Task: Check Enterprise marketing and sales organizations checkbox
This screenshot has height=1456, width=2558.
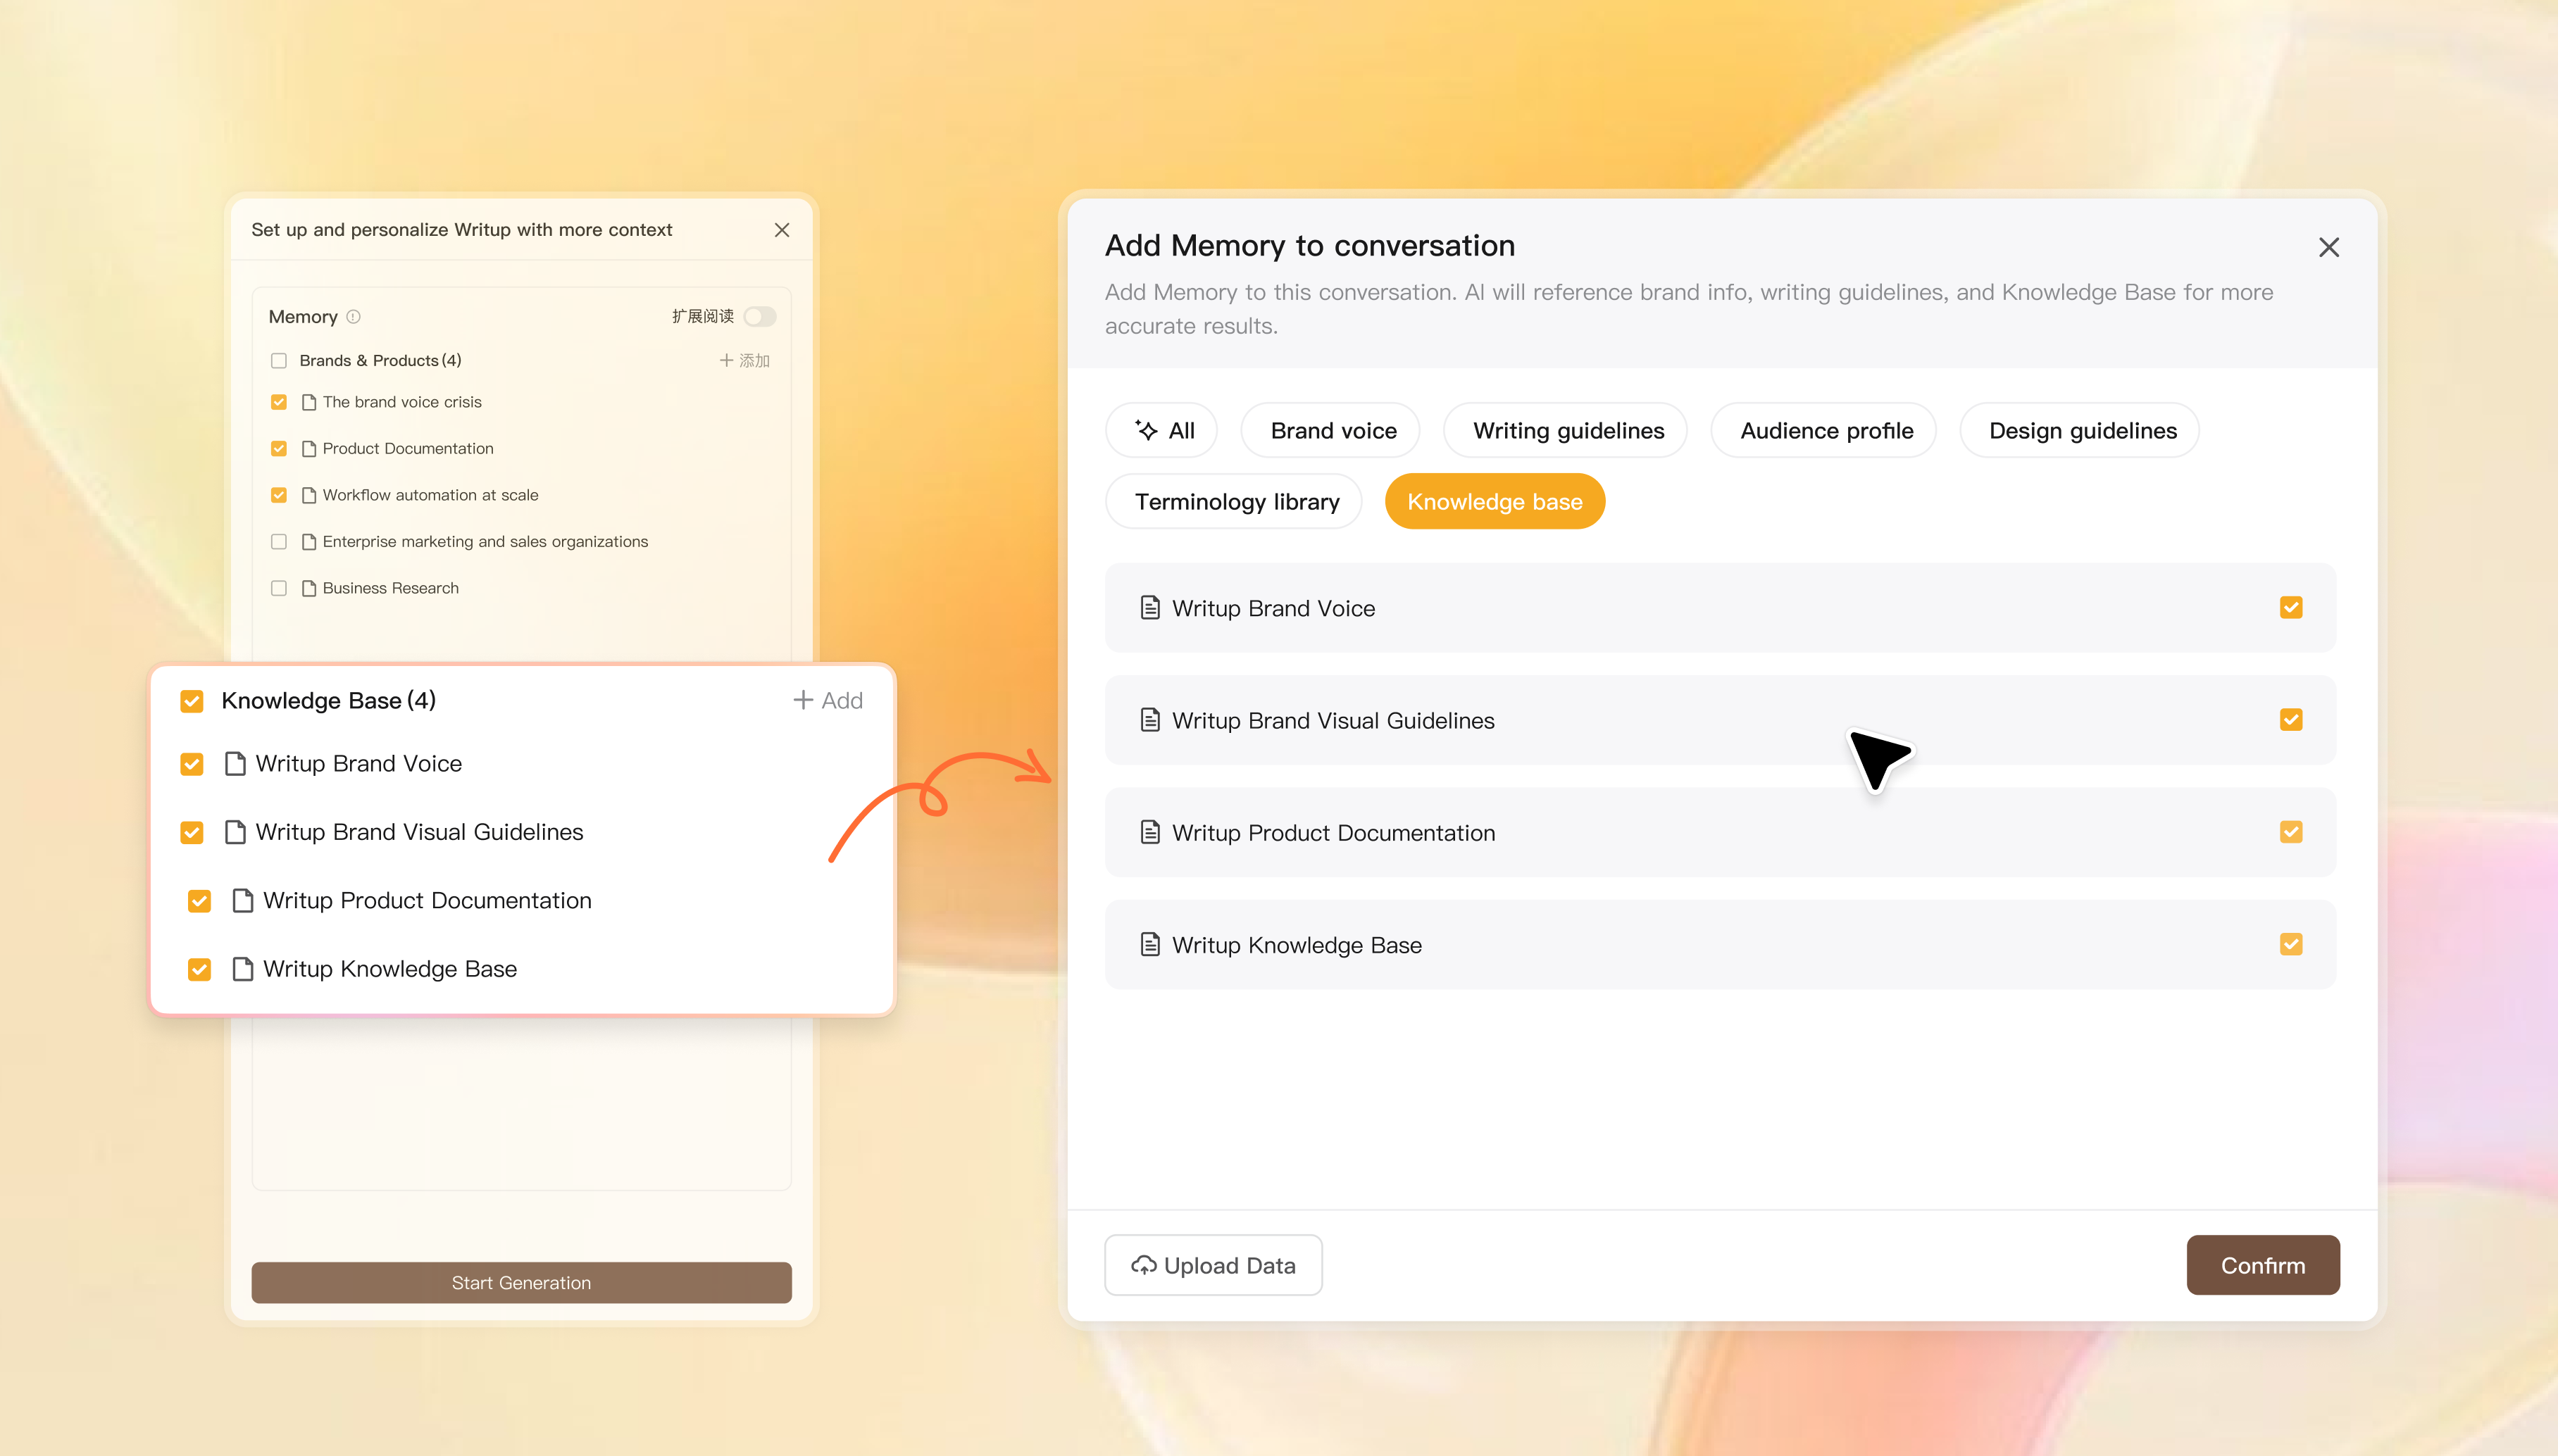Action: click(279, 541)
